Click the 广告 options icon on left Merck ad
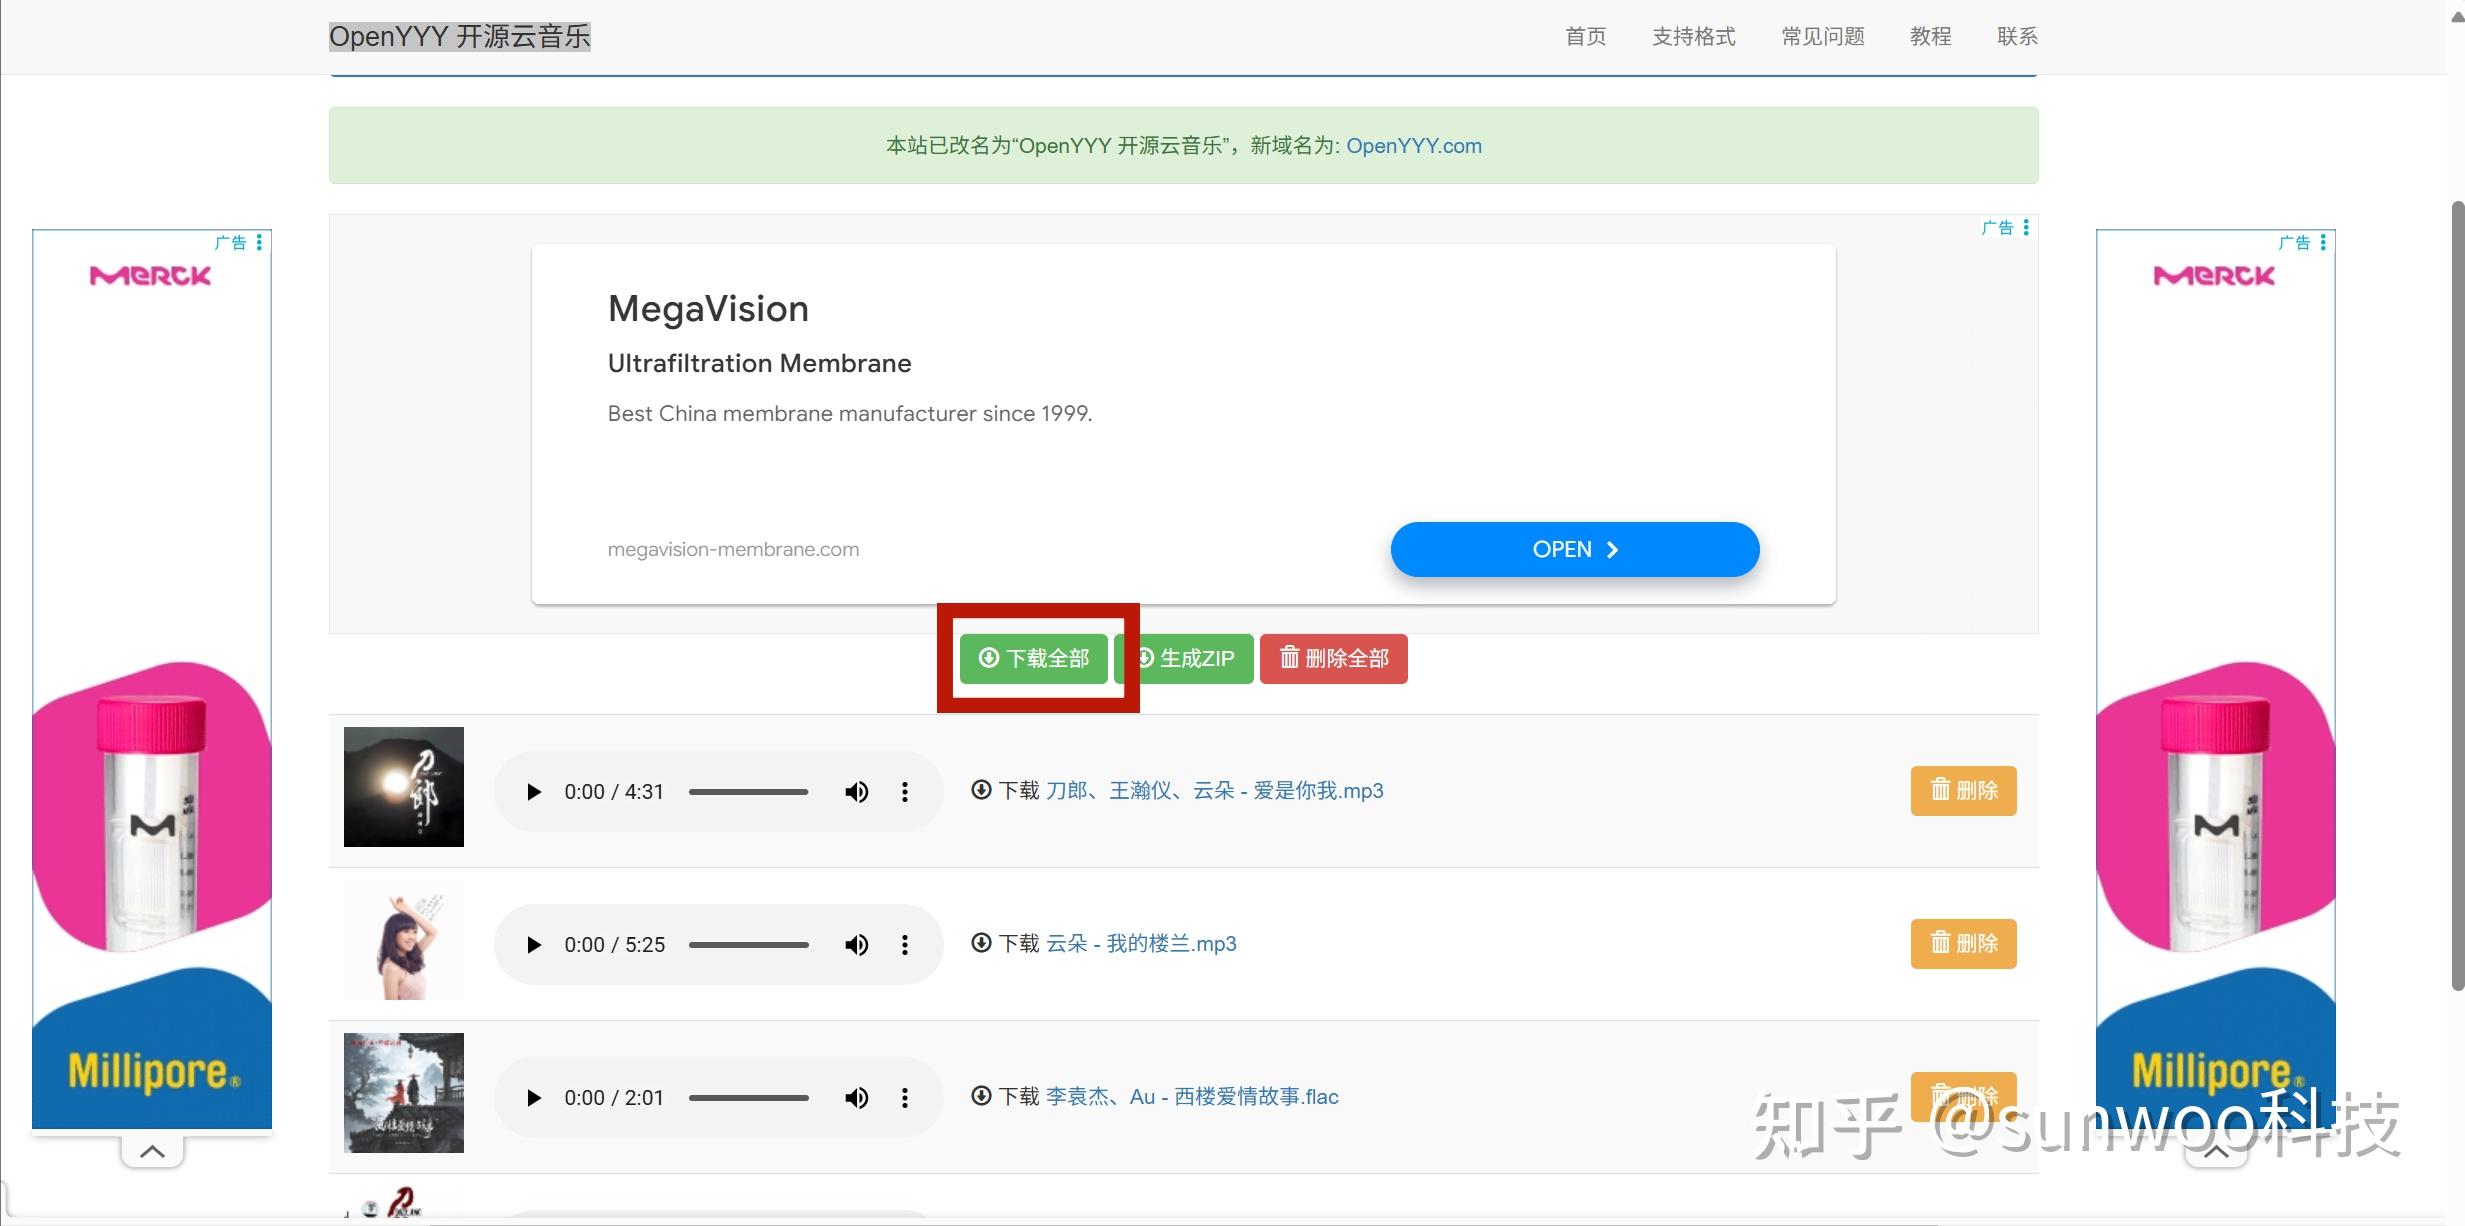2465x1226 pixels. click(258, 241)
